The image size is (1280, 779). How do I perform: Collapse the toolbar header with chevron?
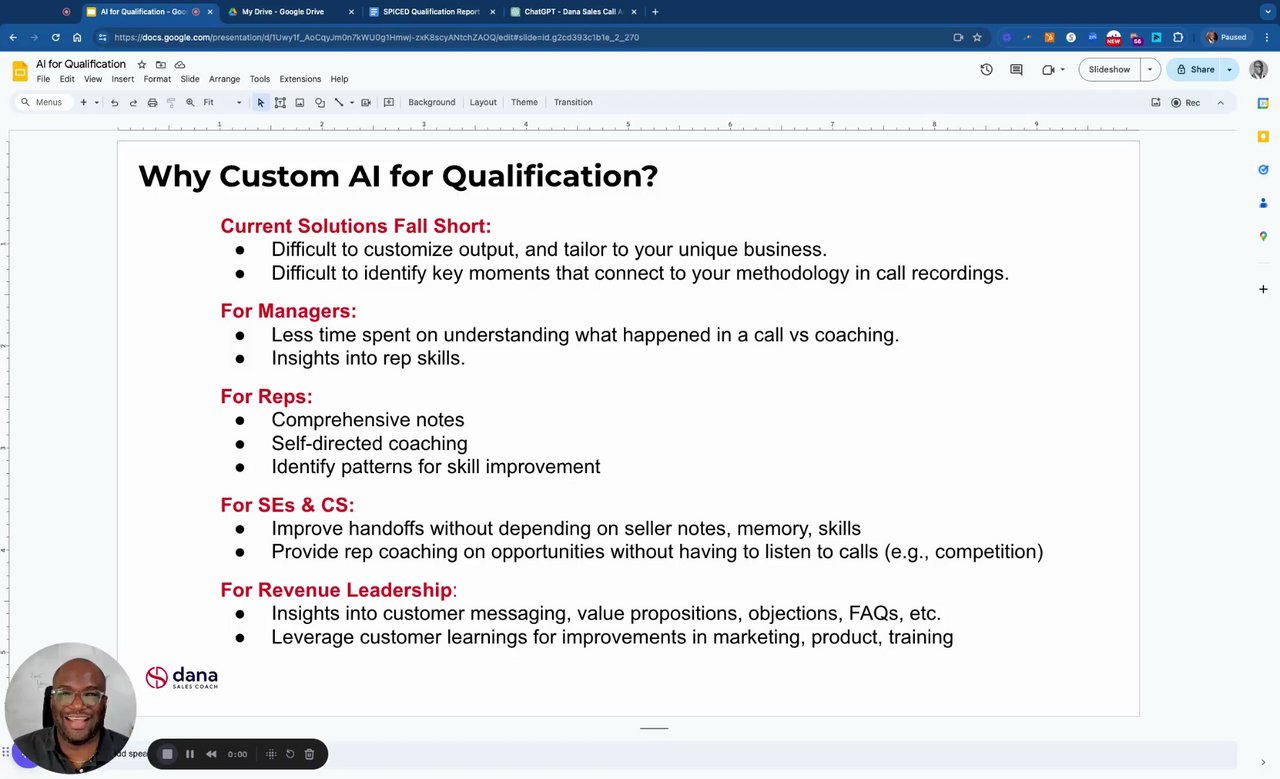point(1220,102)
